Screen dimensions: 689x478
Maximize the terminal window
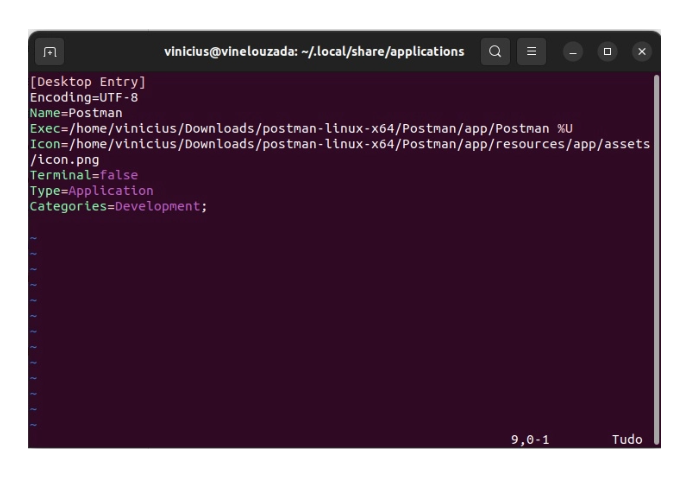click(x=607, y=52)
